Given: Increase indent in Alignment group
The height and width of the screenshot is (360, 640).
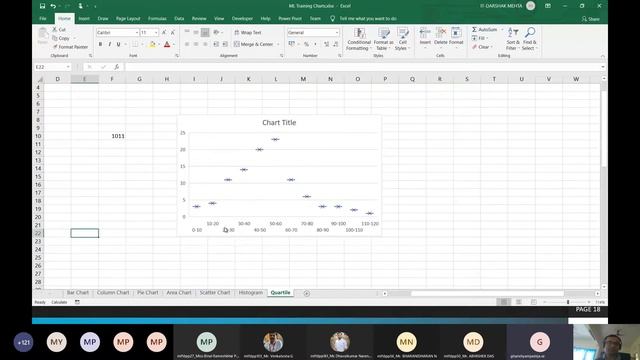Looking at the screenshot, I should tap(225, 44).
